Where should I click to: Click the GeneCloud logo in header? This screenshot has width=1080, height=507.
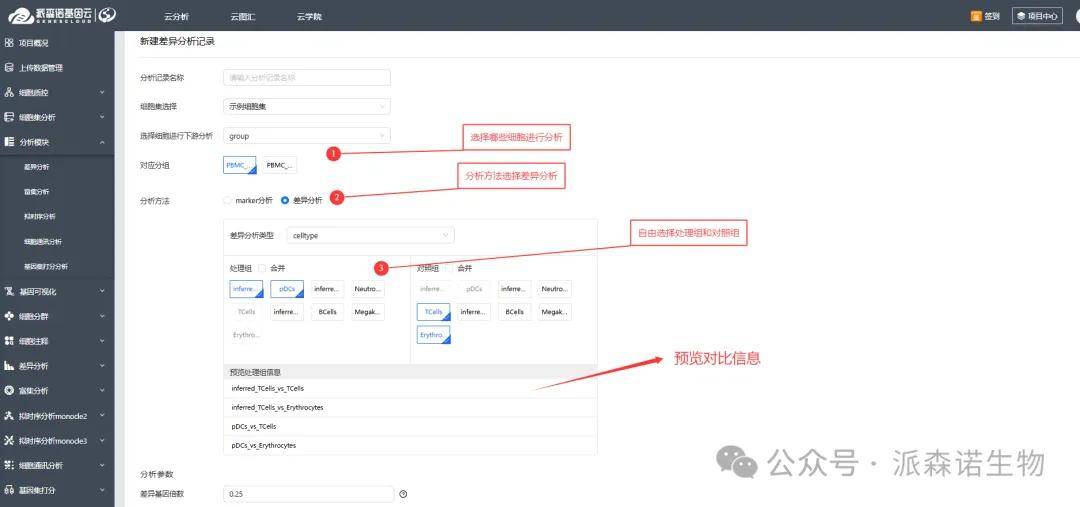tap(61, 14)
